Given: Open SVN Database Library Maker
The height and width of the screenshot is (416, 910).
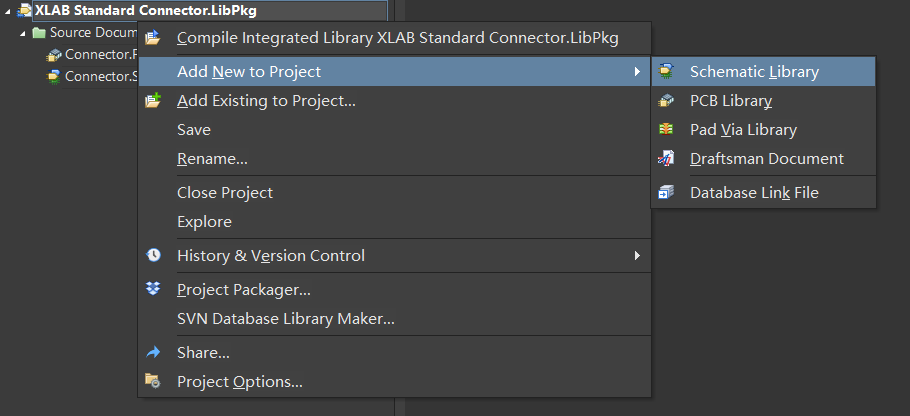Looking at the screenshot, I should click(285, 319).
